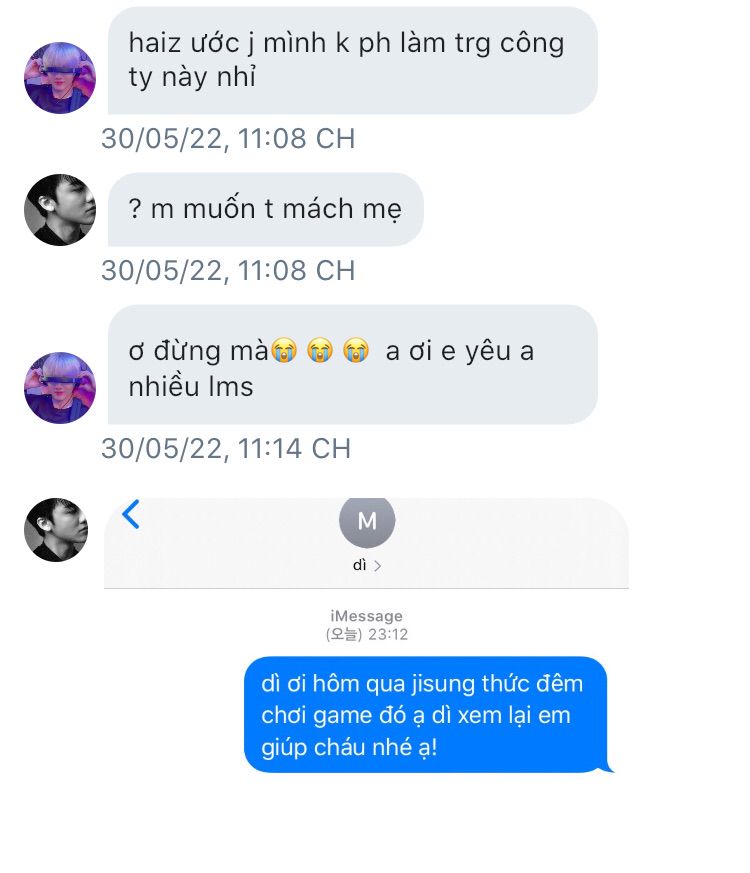Click the timestamp under "? m muốn t mách mẹ"

pyautogui.click(x=228, y=271)
